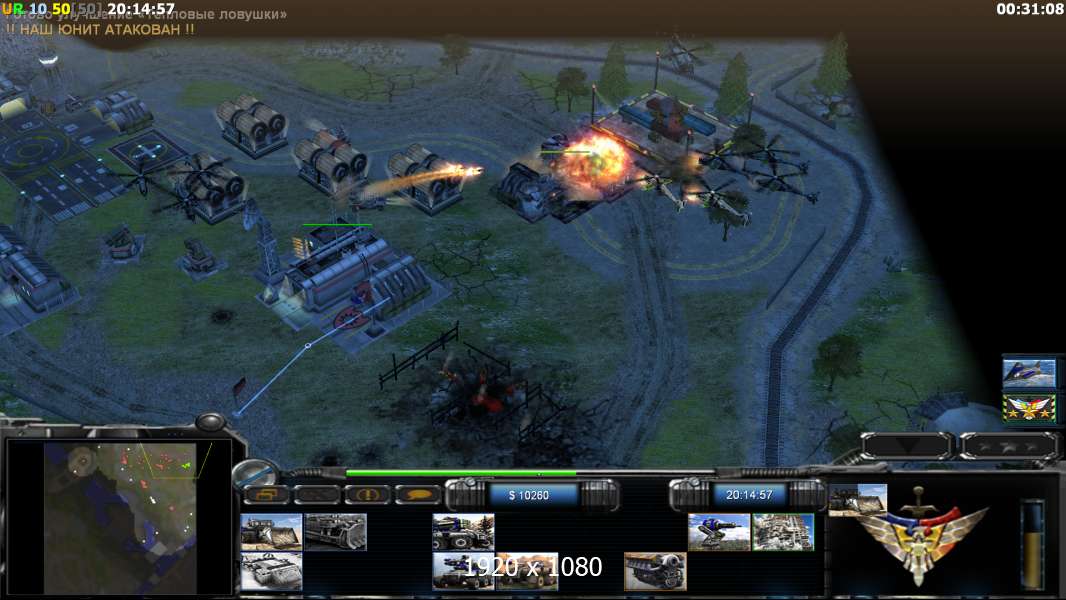Image resolution: width=1066 pixels, height=600 pixels.
Task: Select the reactor hit by the missile trail
Action: click(425, 180)
